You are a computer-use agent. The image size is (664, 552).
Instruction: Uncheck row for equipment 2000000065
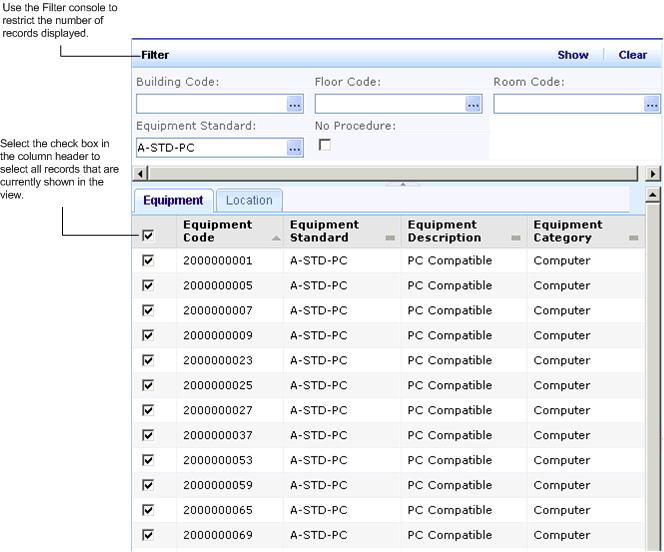click(148, 511)
